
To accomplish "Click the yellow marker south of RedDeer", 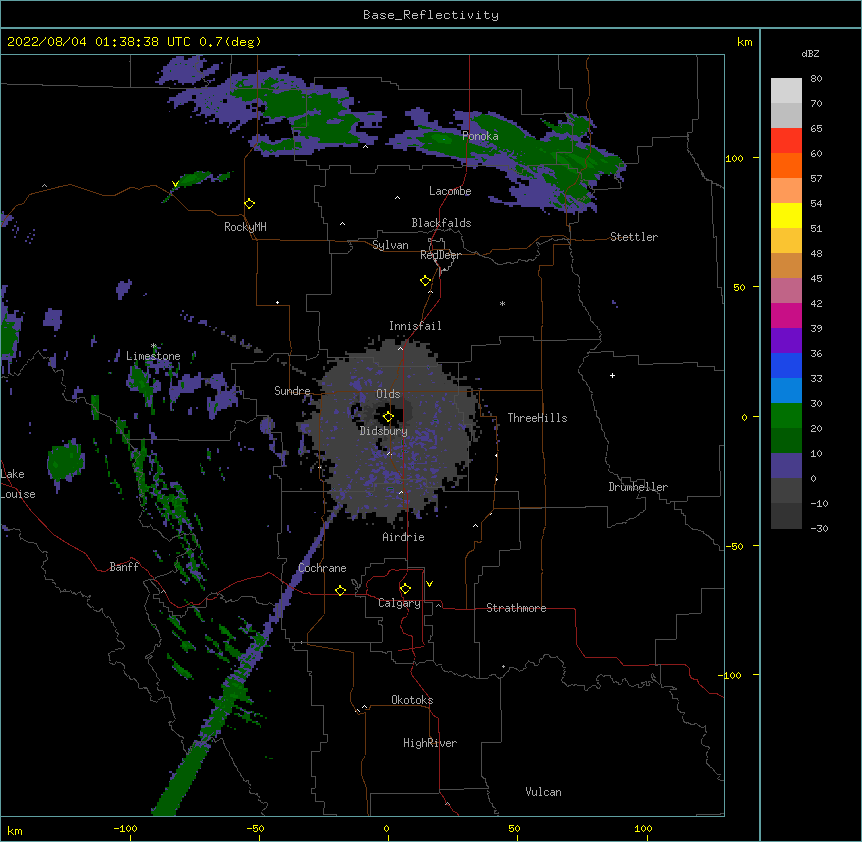I will 425,280.
